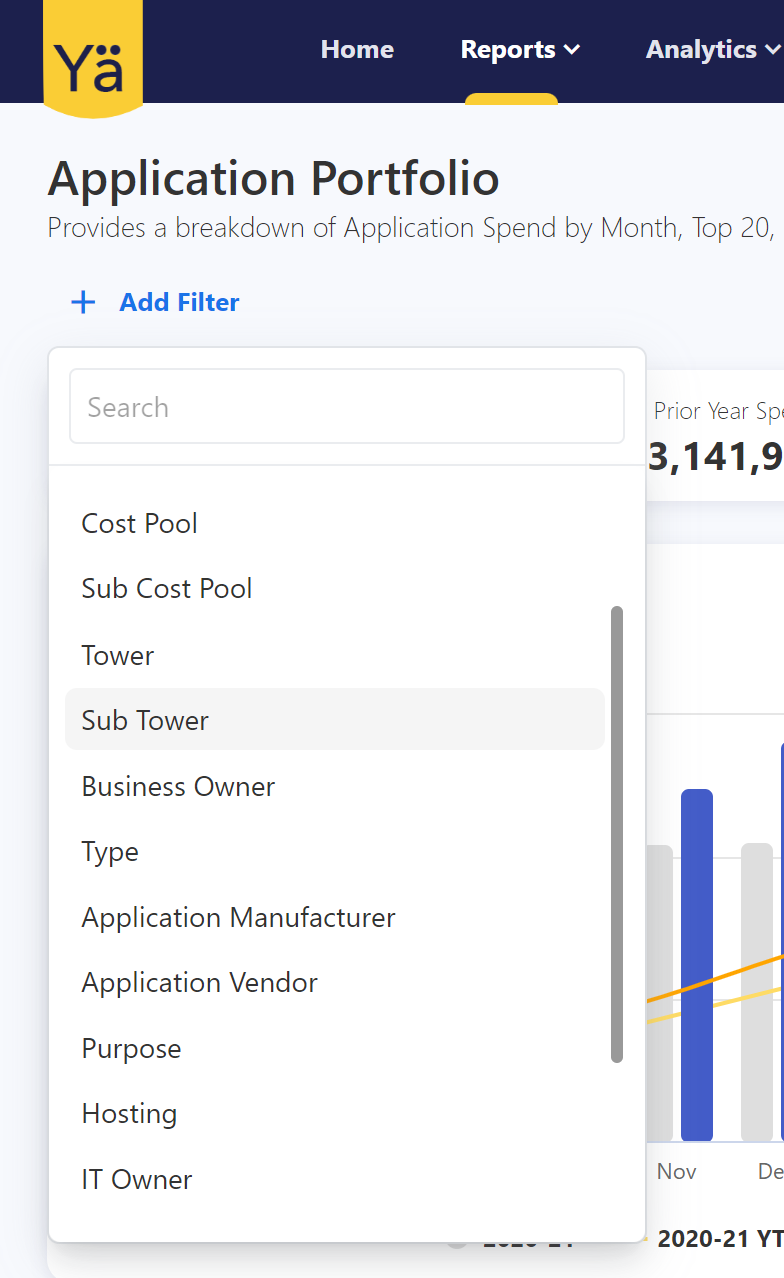Open the Reports dropdown menu
This screenshot has height=1278, width=784.
pyautogui.click(x=519, y=50)
